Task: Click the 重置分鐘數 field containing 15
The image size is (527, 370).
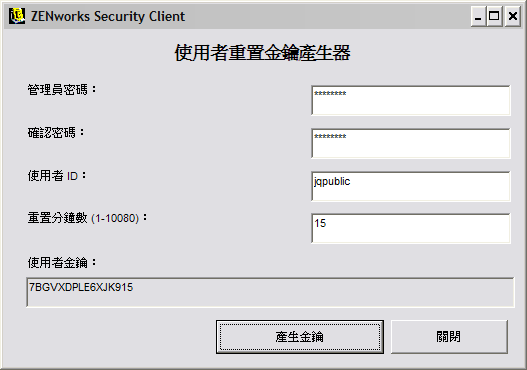Action: [411, 228]
